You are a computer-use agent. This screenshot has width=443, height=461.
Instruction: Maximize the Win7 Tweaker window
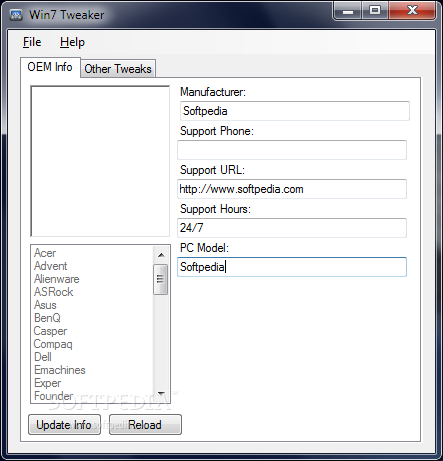[x=375, y=11]
